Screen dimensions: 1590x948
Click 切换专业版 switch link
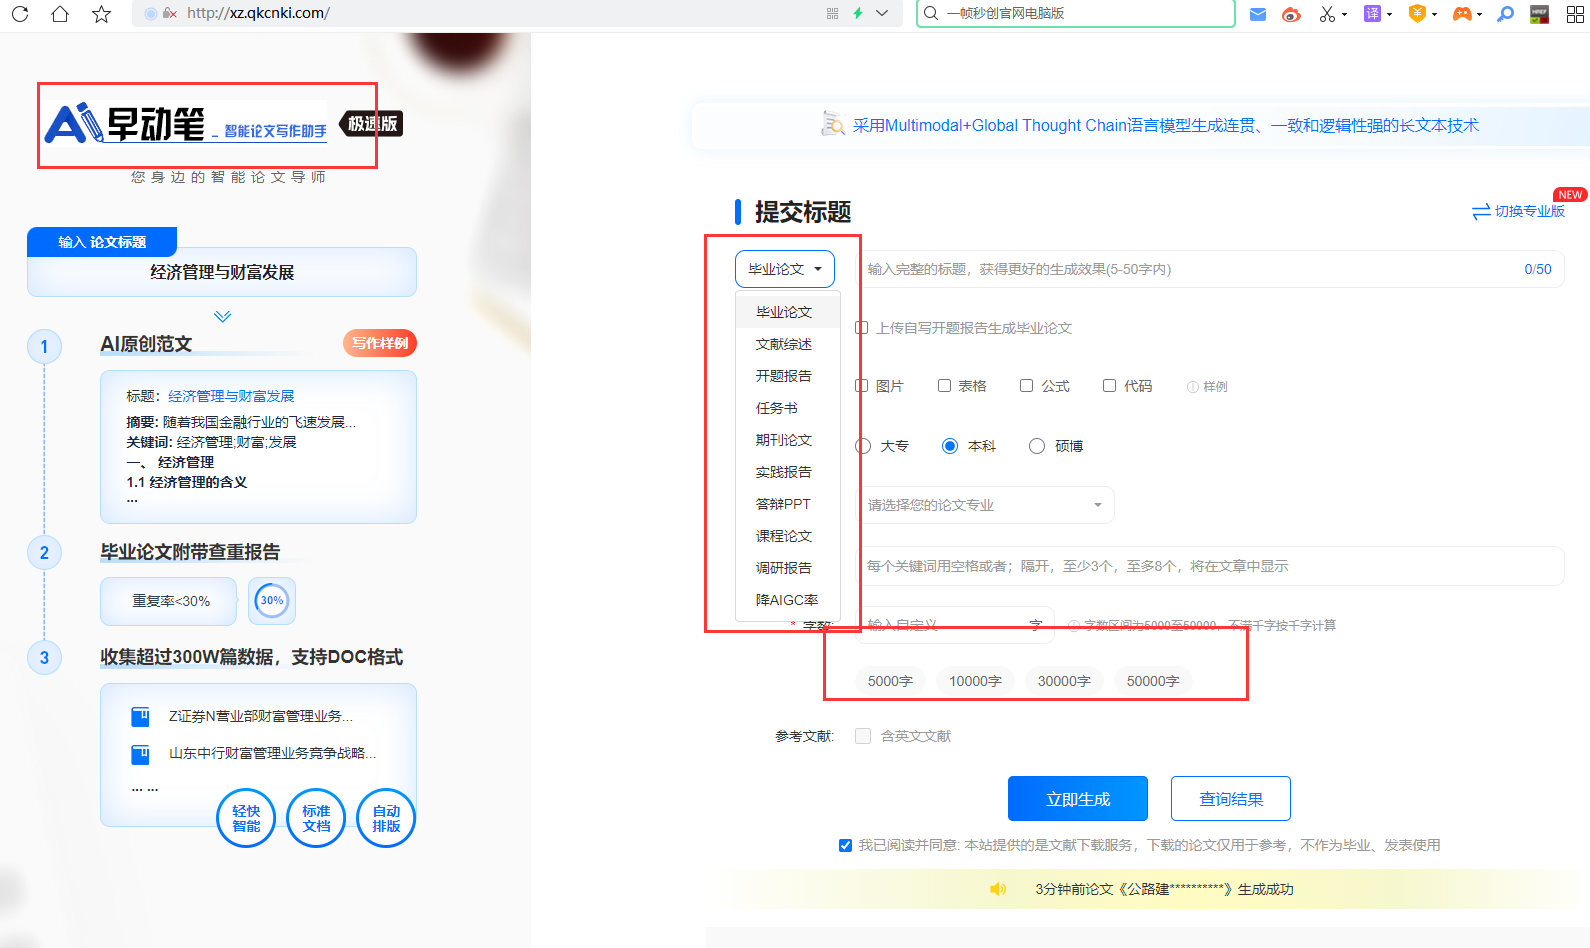[1519, 211]
